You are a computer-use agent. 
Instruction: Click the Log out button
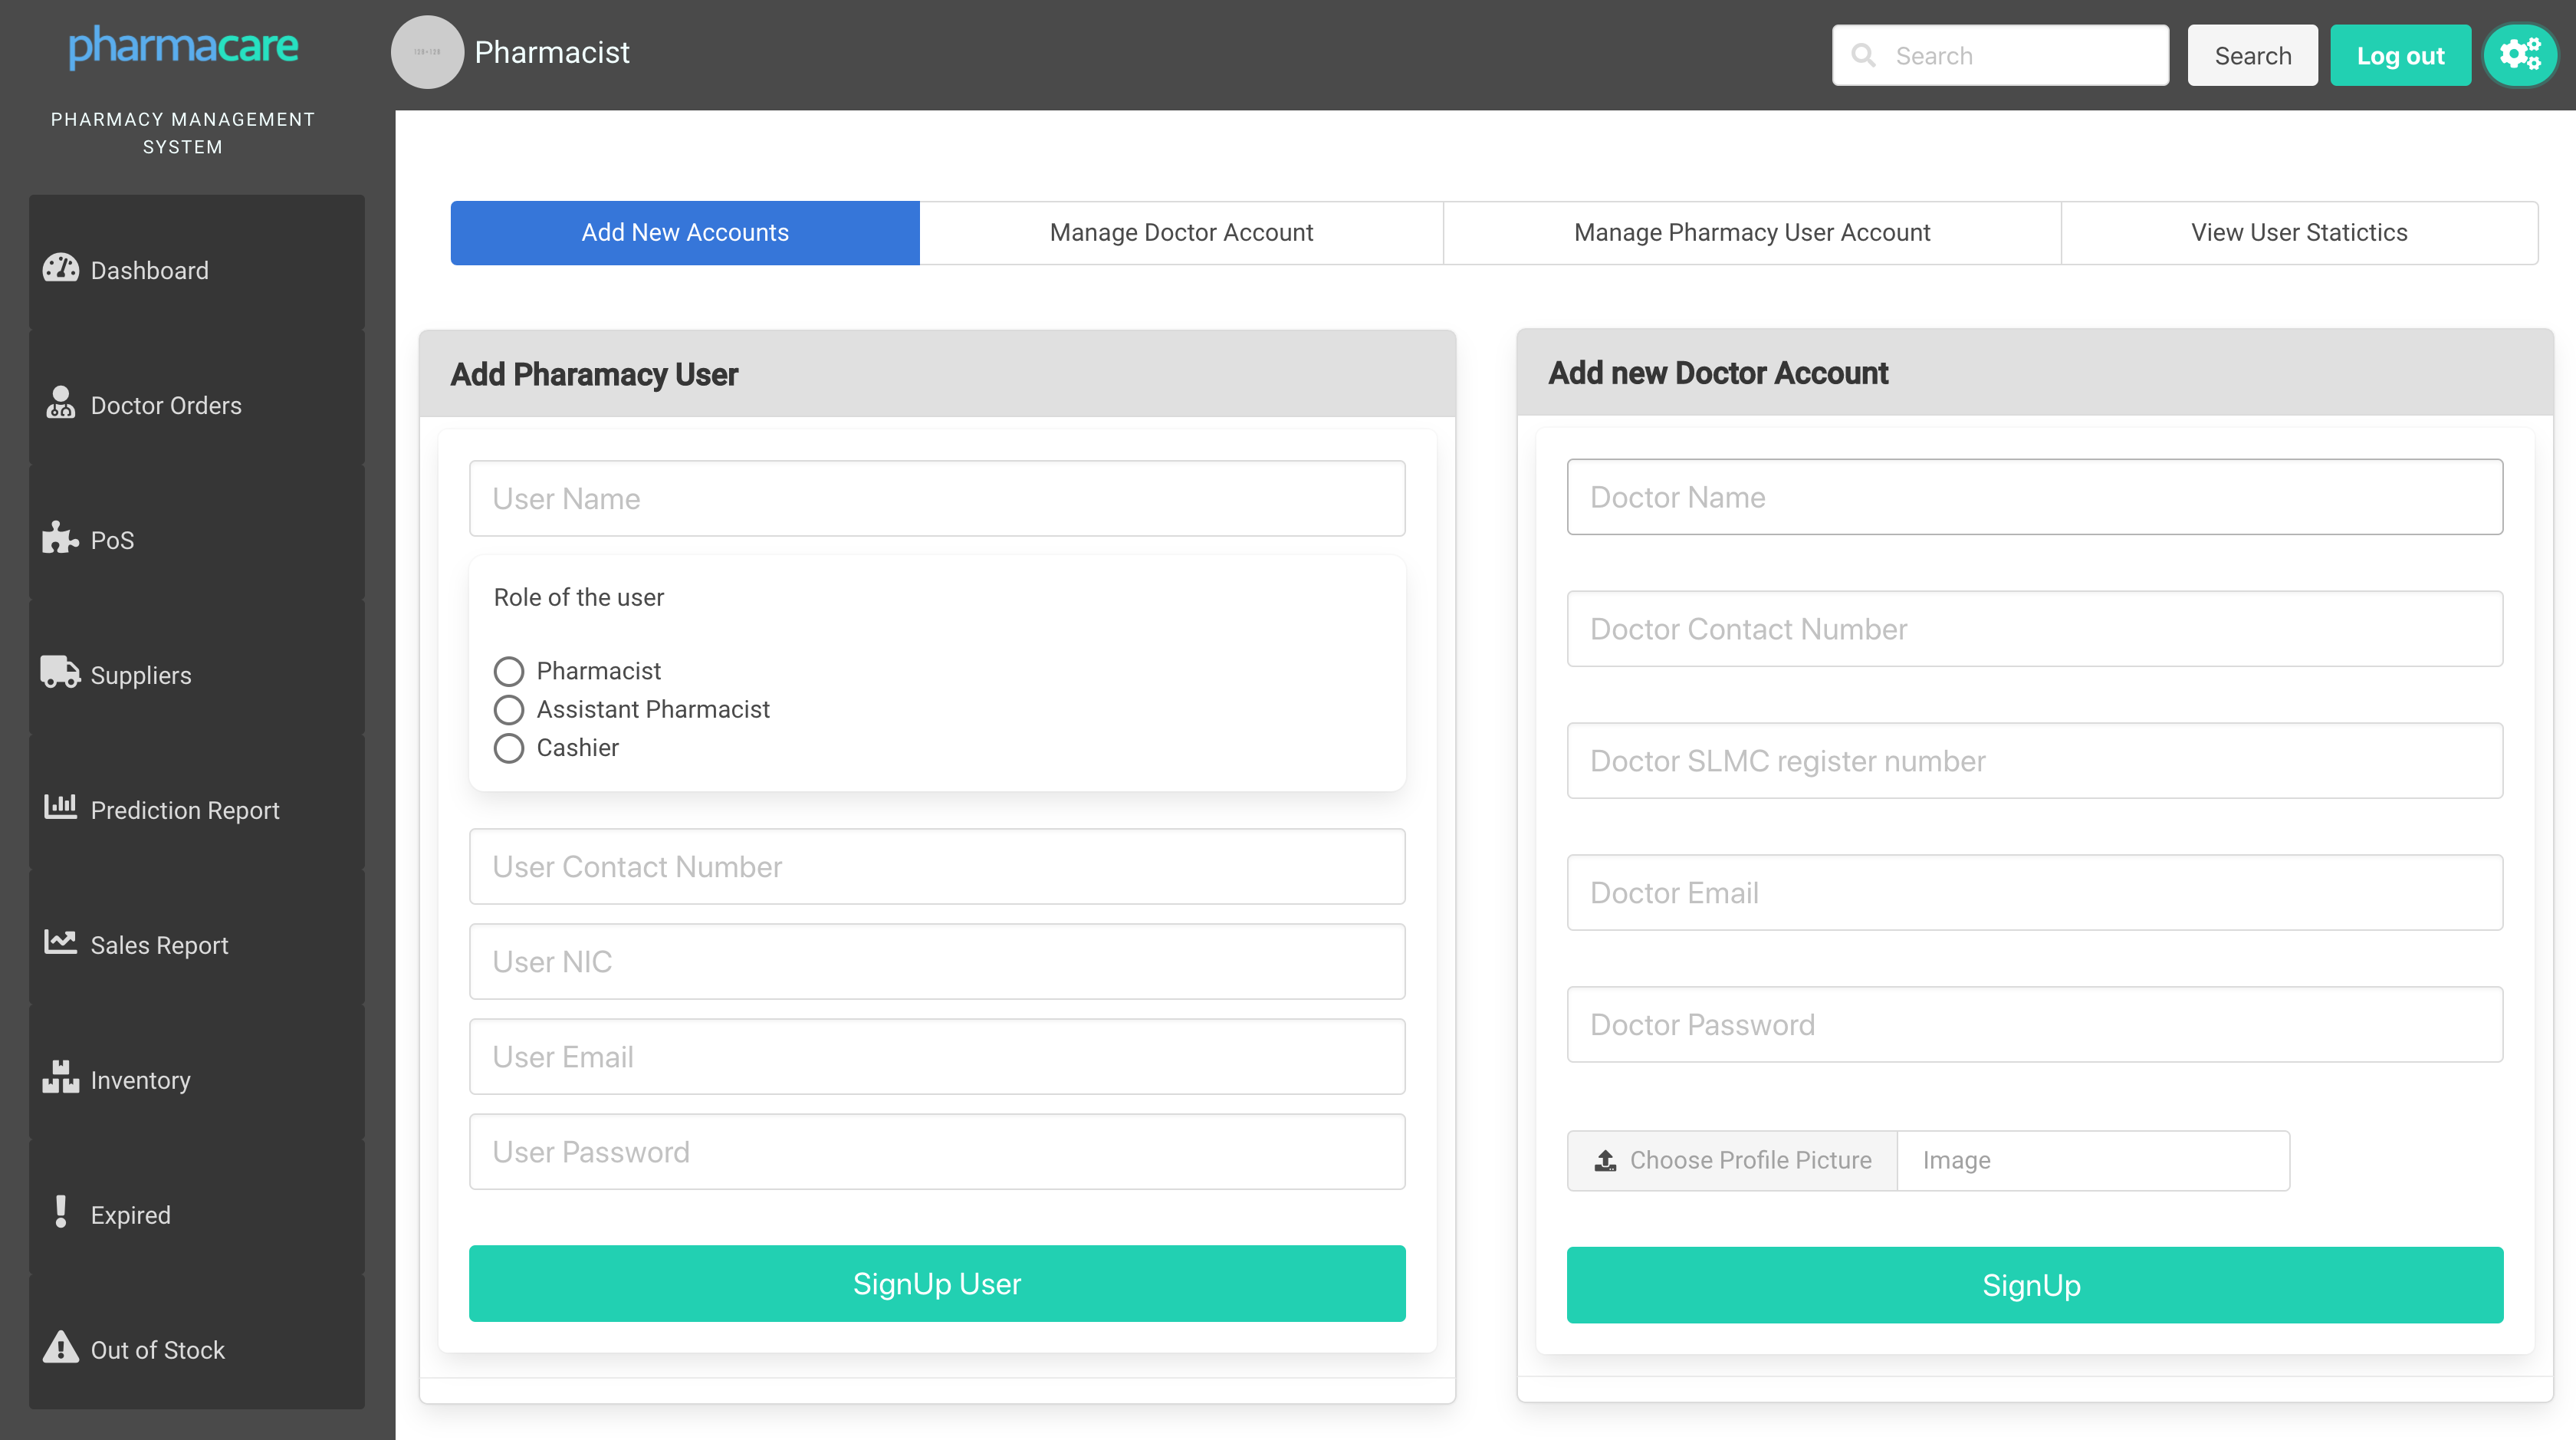tap(2399, 55)
